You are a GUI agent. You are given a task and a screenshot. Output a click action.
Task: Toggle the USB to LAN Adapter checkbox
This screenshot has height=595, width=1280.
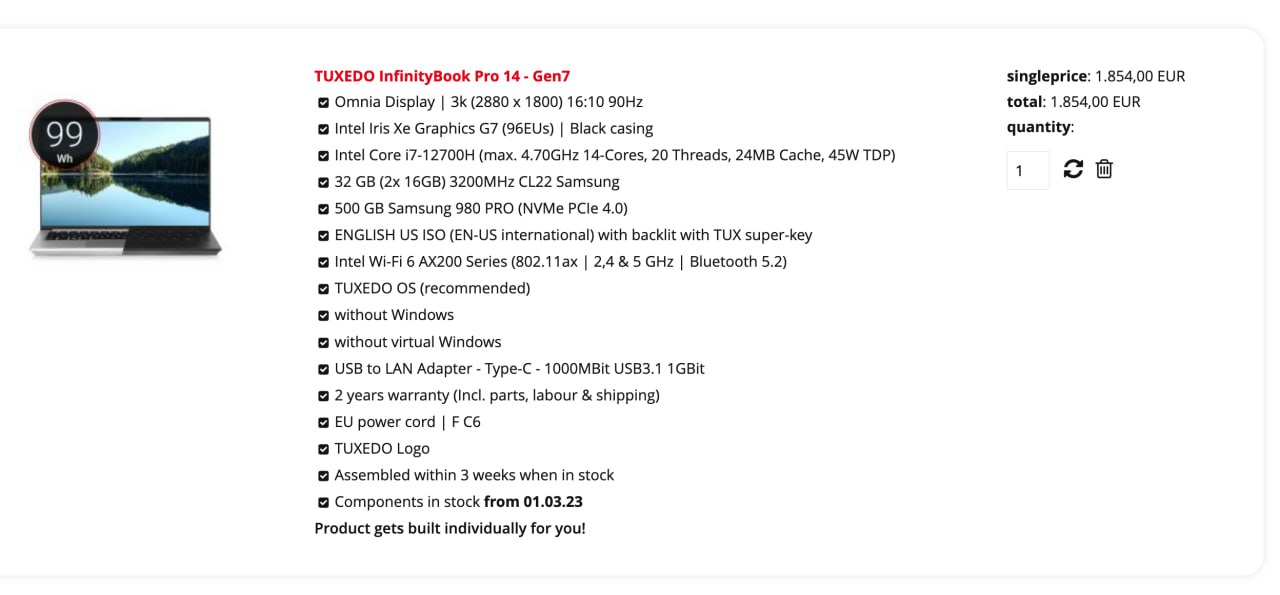[323, 369]
